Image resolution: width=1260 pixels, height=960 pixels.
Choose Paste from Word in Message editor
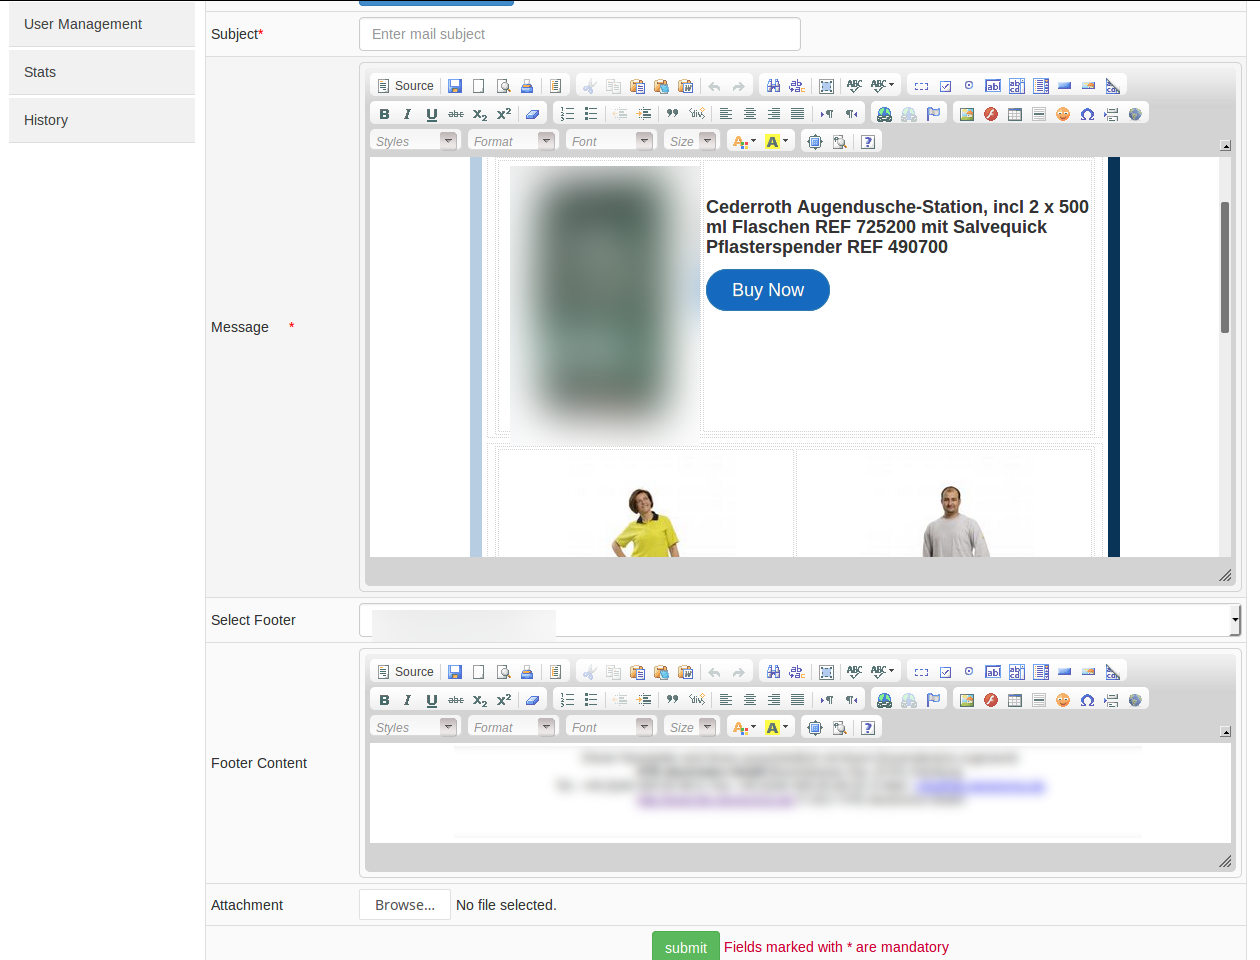[685, 86]
